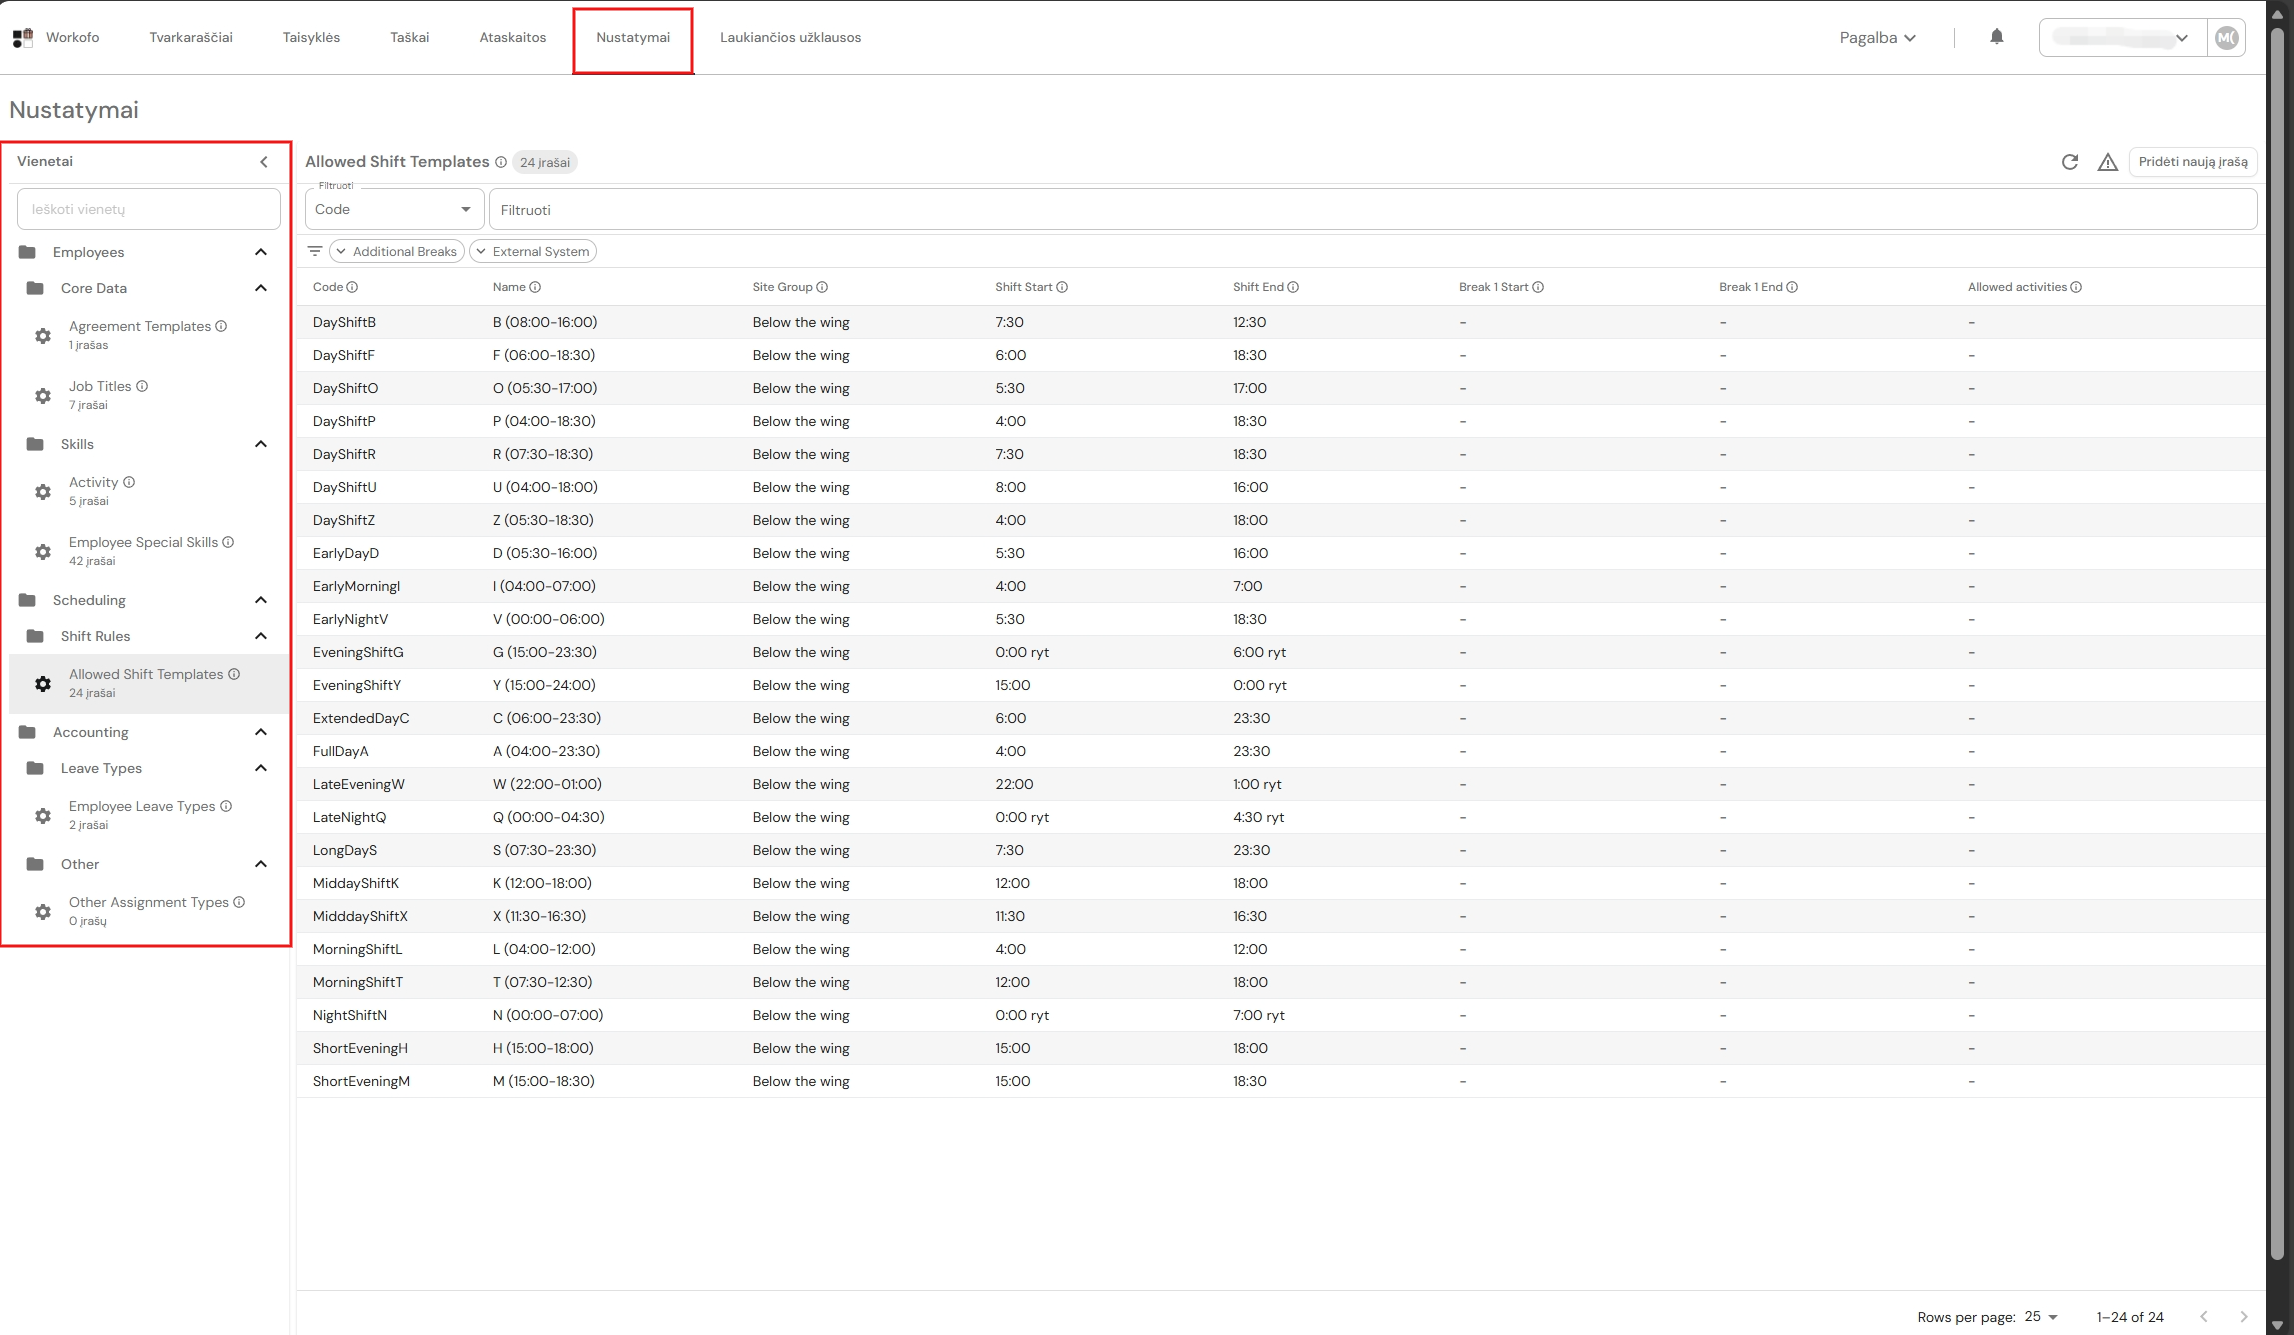Open the Ataskaitos tab
This screenshot has height=1335, width=2294.
[512, 38]
